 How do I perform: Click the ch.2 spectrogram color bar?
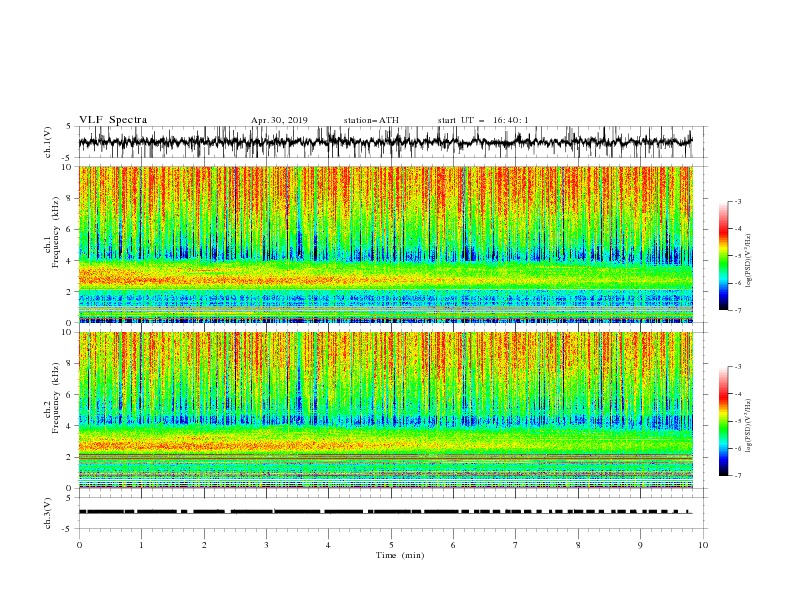724,421
